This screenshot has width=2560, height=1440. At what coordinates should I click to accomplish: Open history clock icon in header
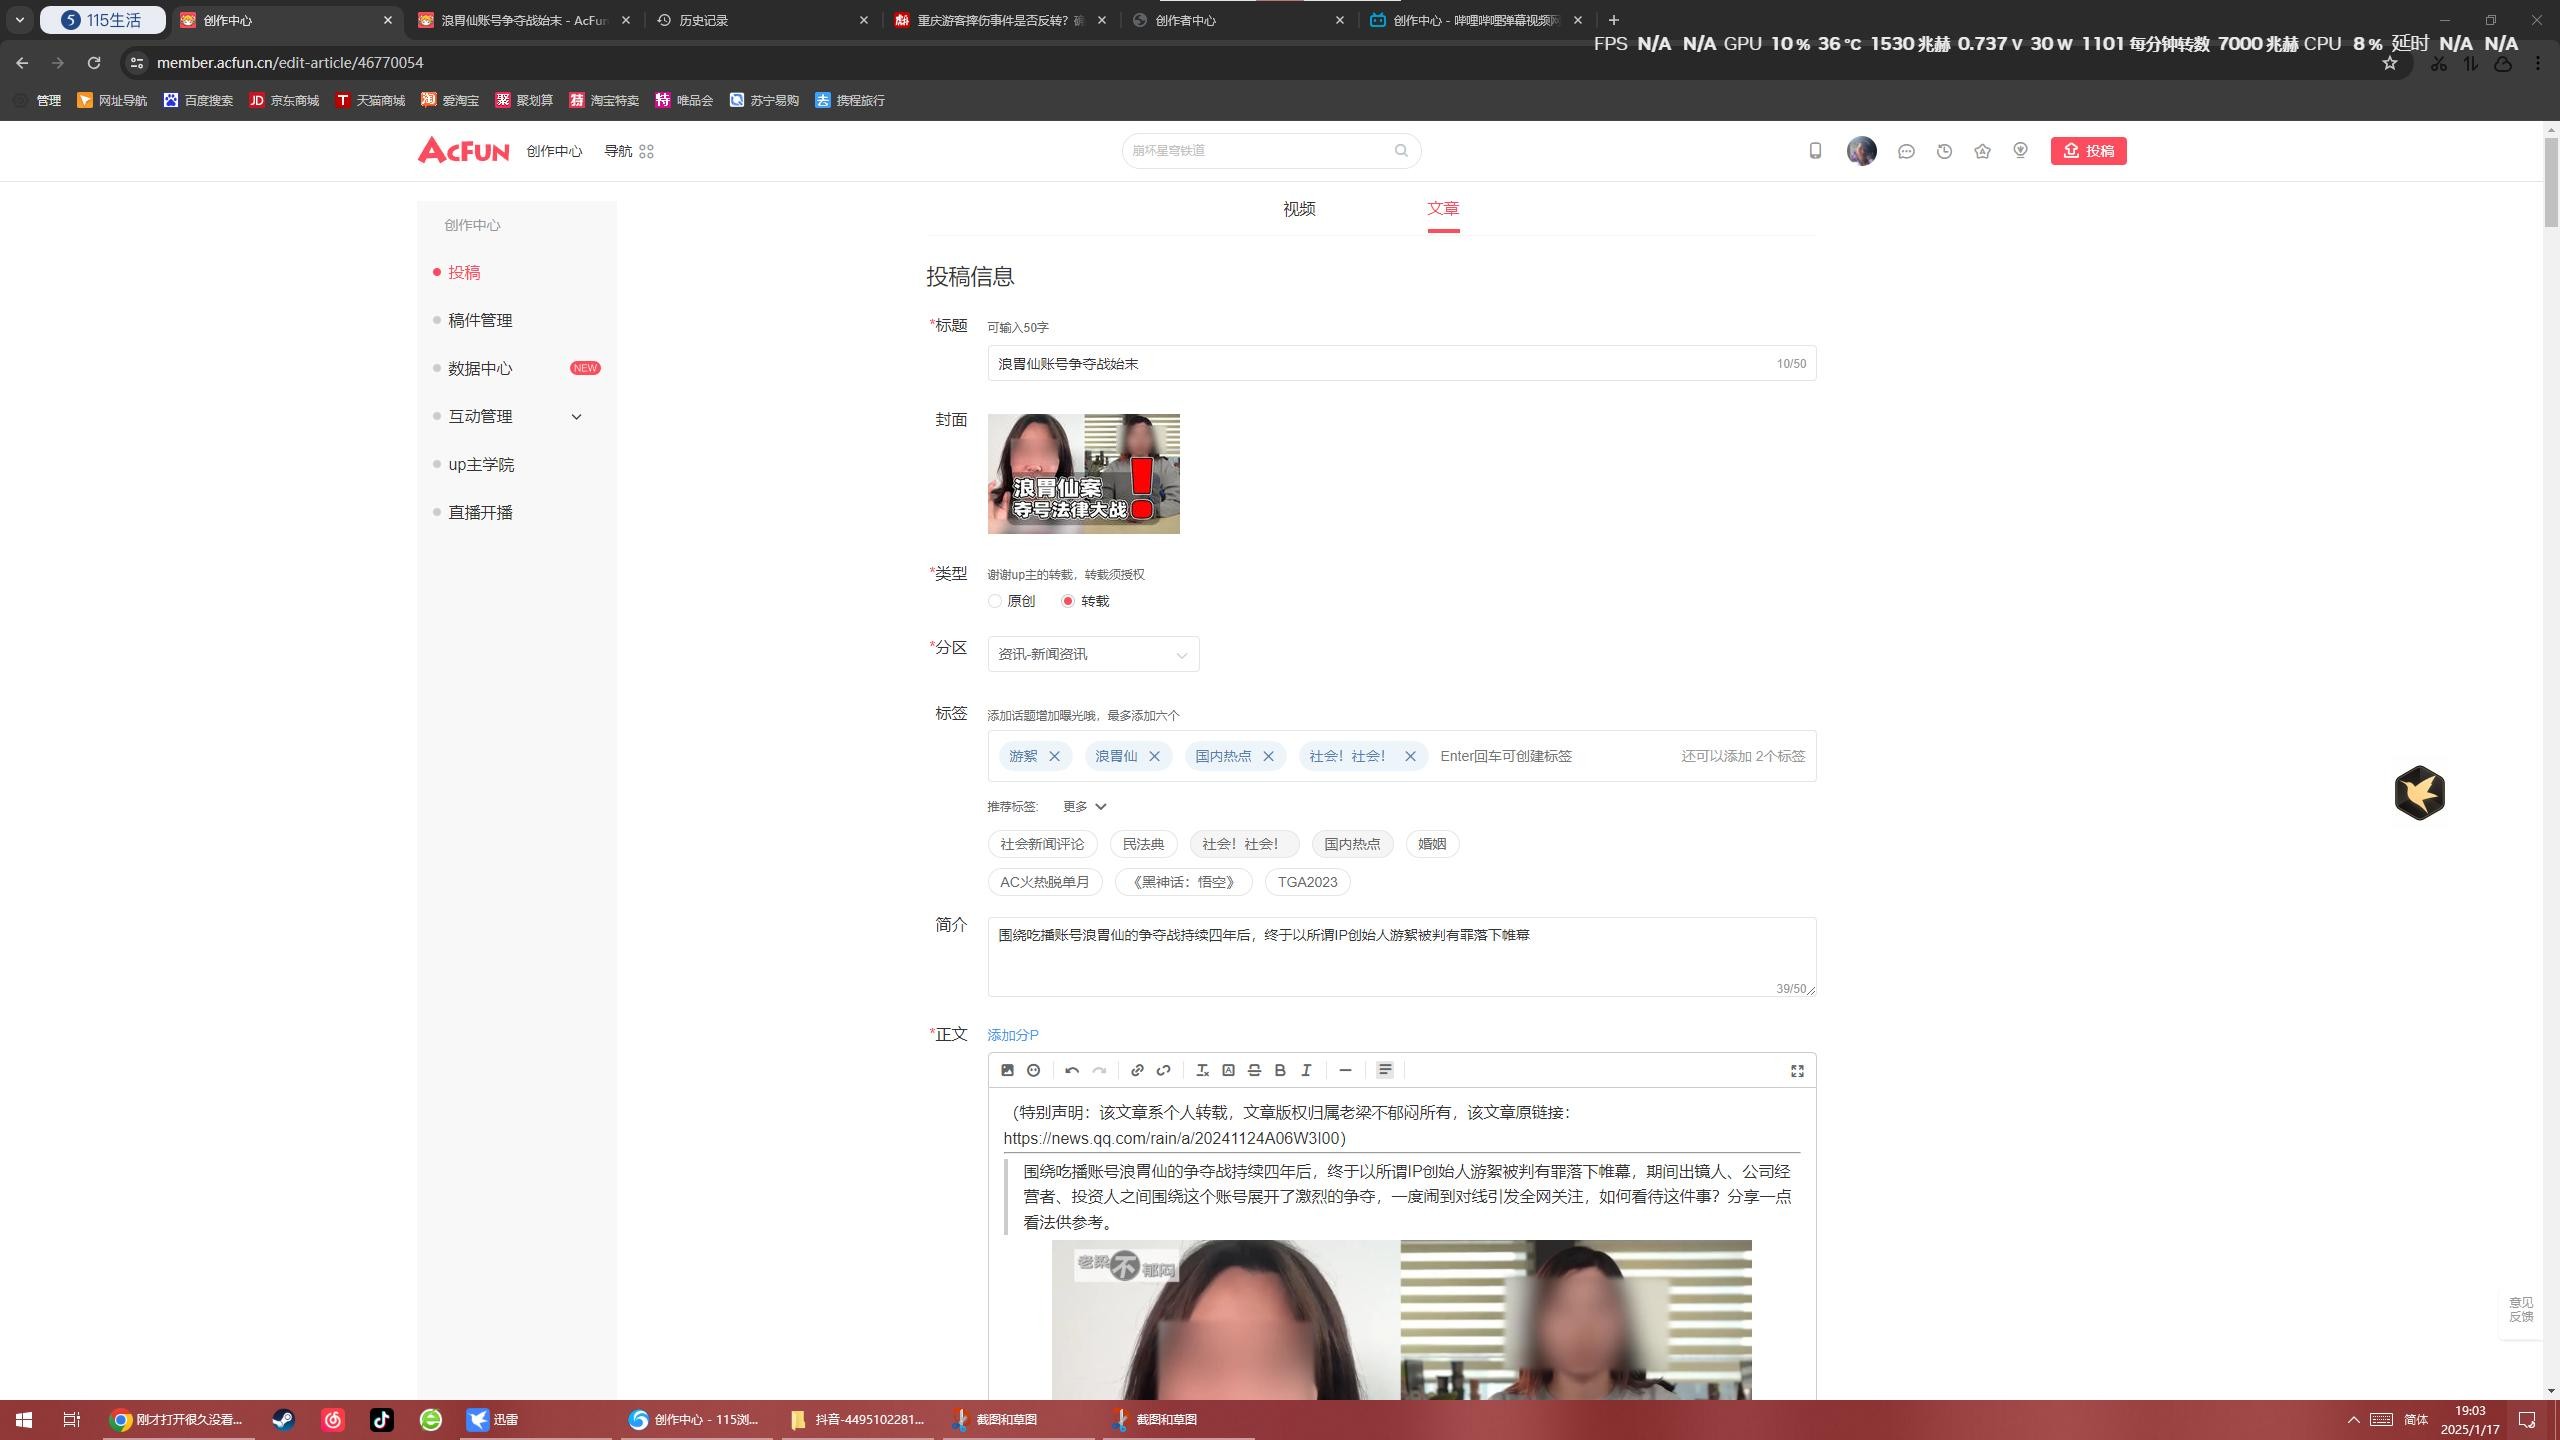[x=1944, y=151]
